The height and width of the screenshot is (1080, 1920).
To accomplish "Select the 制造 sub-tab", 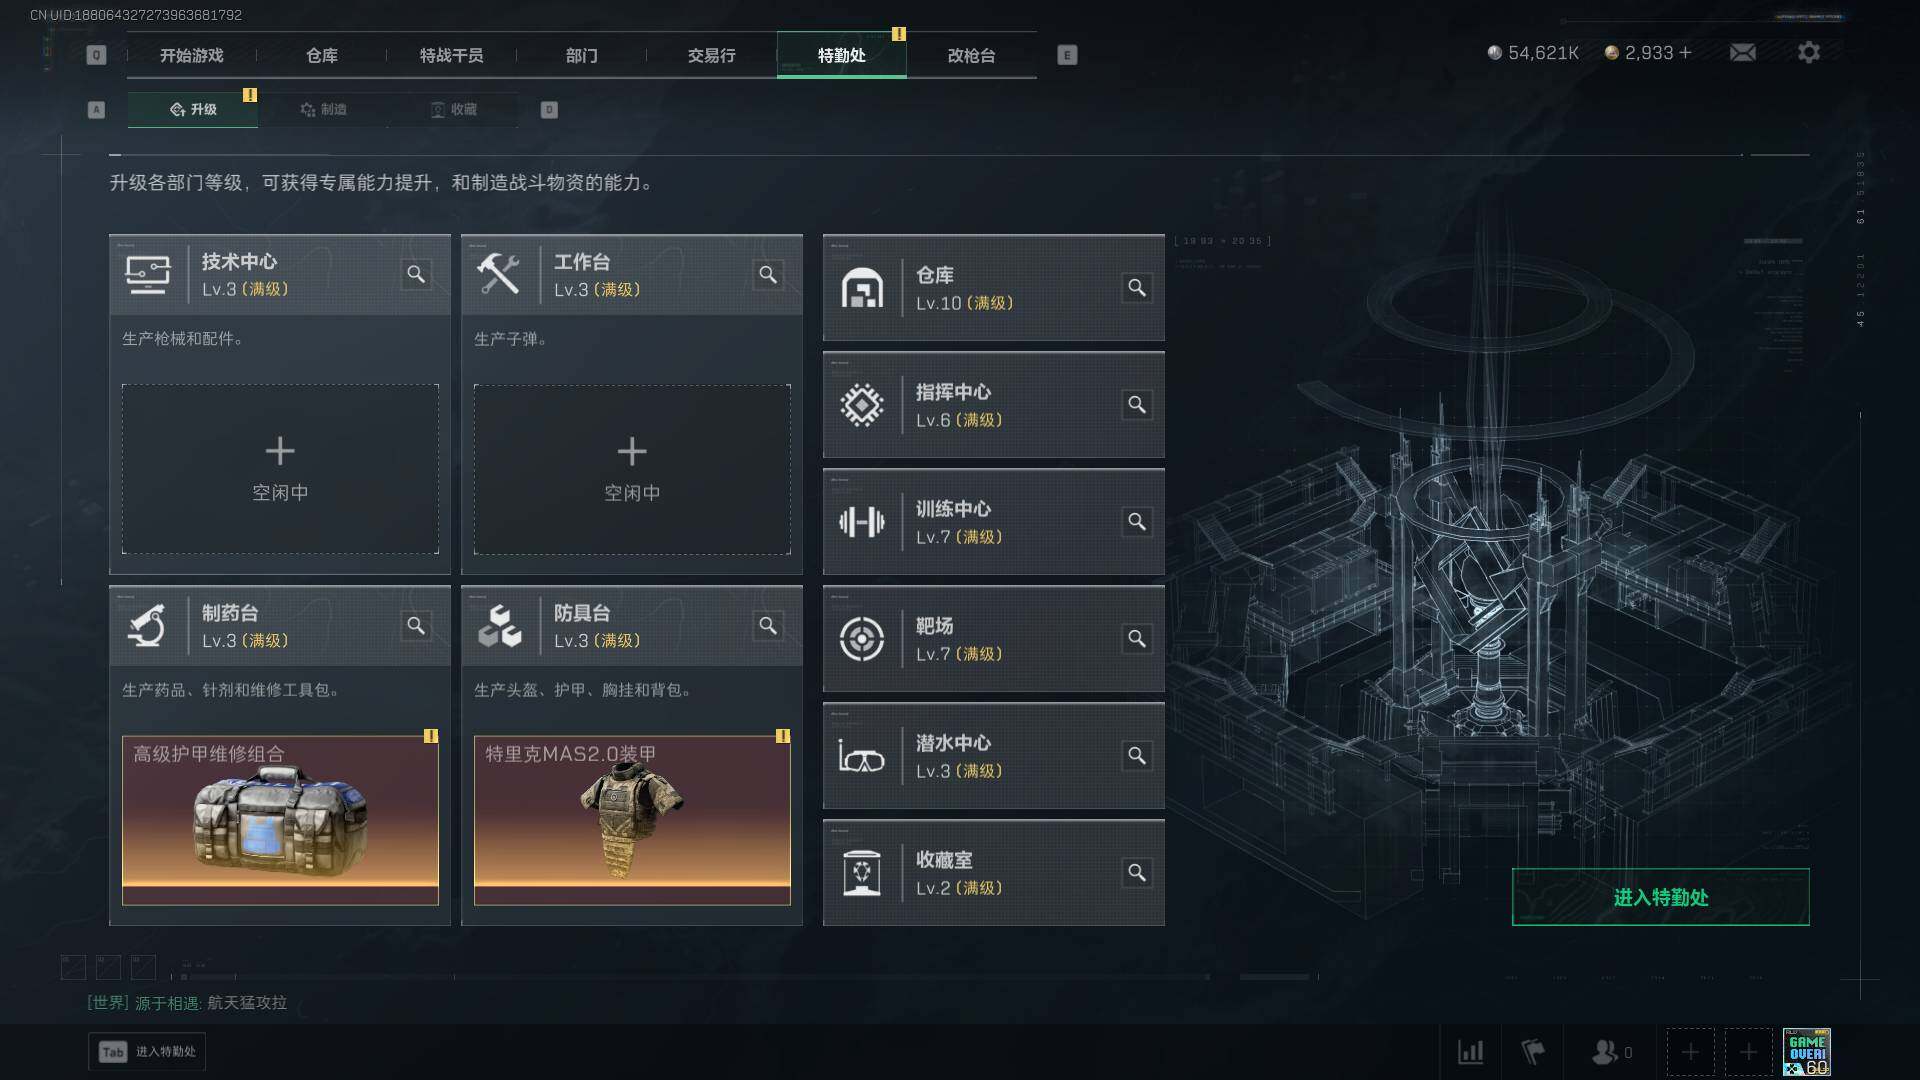I will point(323,109).
